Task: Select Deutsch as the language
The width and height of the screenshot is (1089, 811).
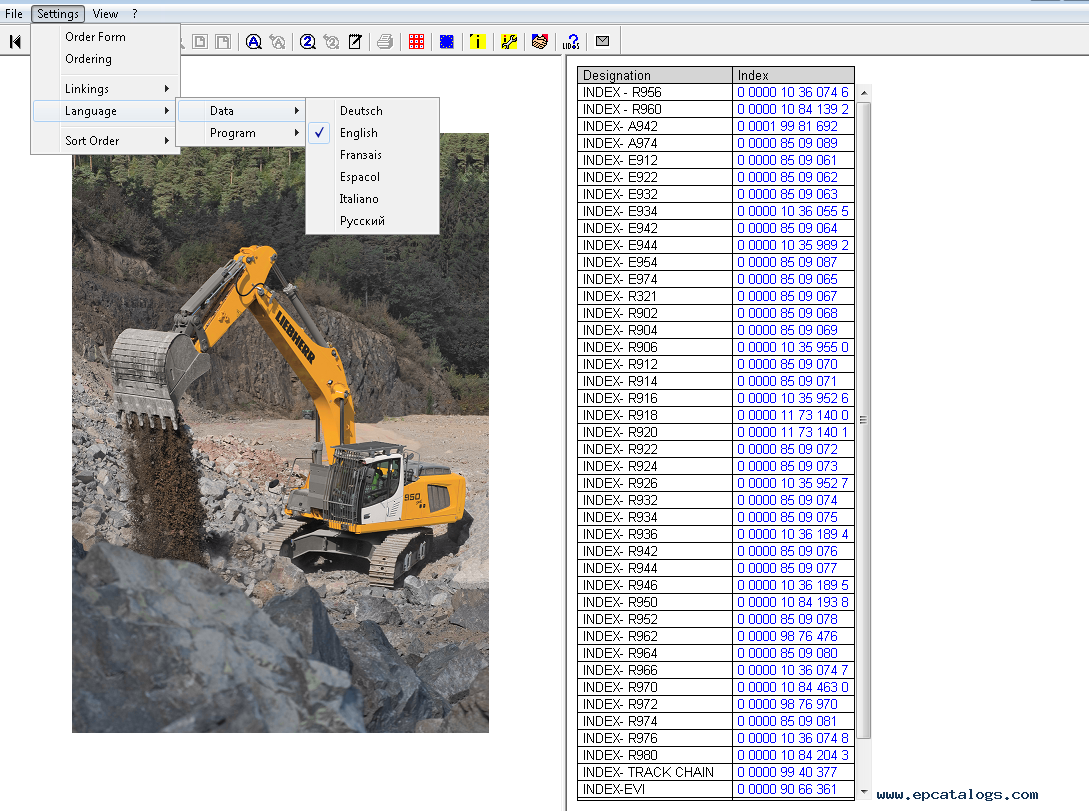Action: click(x=372, y=111)
